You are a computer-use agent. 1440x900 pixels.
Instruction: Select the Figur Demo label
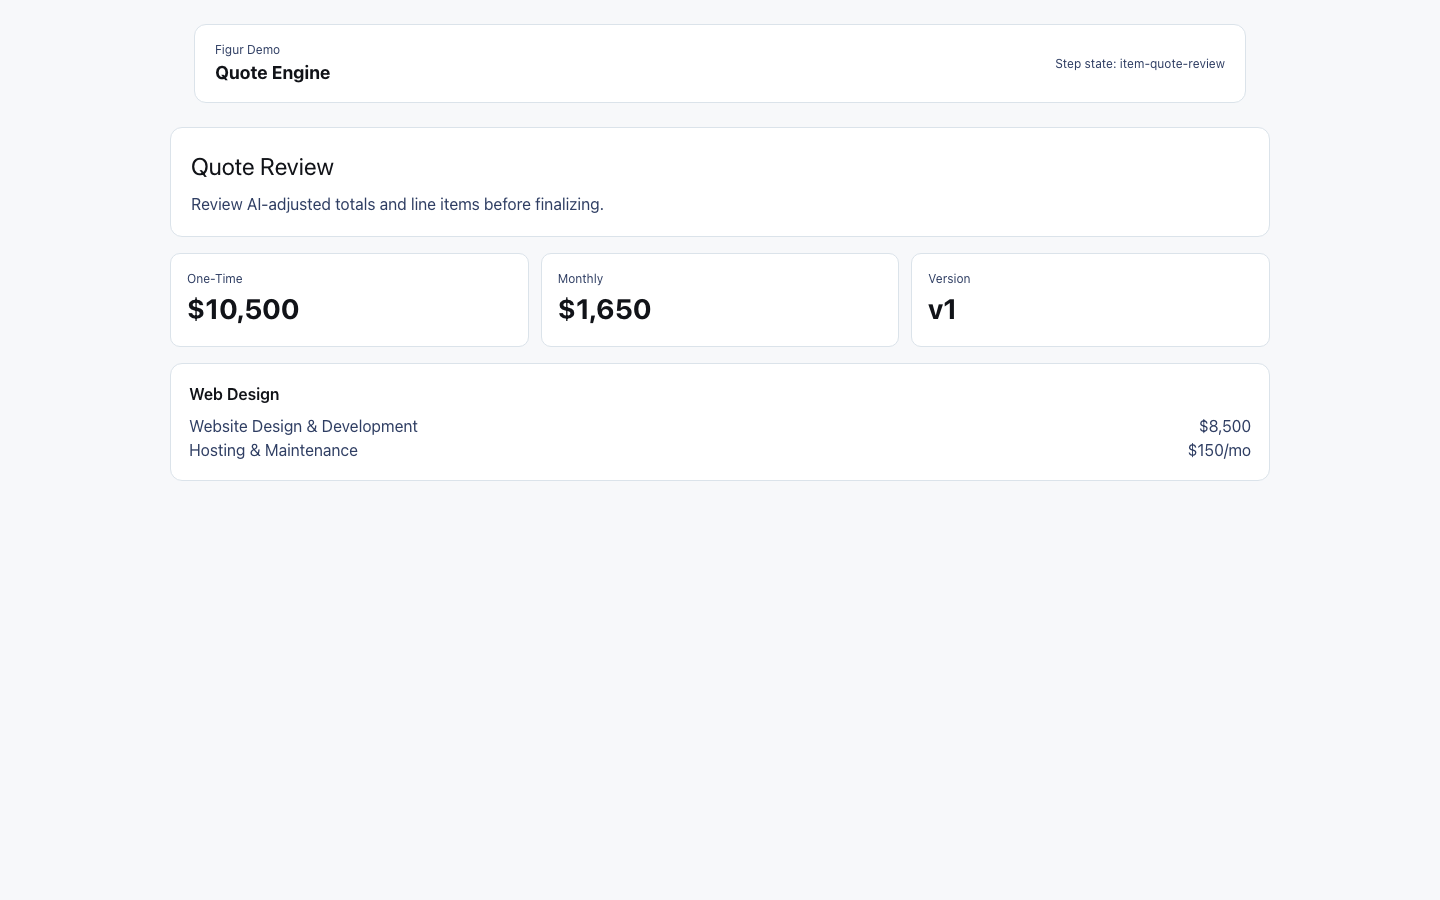[247, 49]
